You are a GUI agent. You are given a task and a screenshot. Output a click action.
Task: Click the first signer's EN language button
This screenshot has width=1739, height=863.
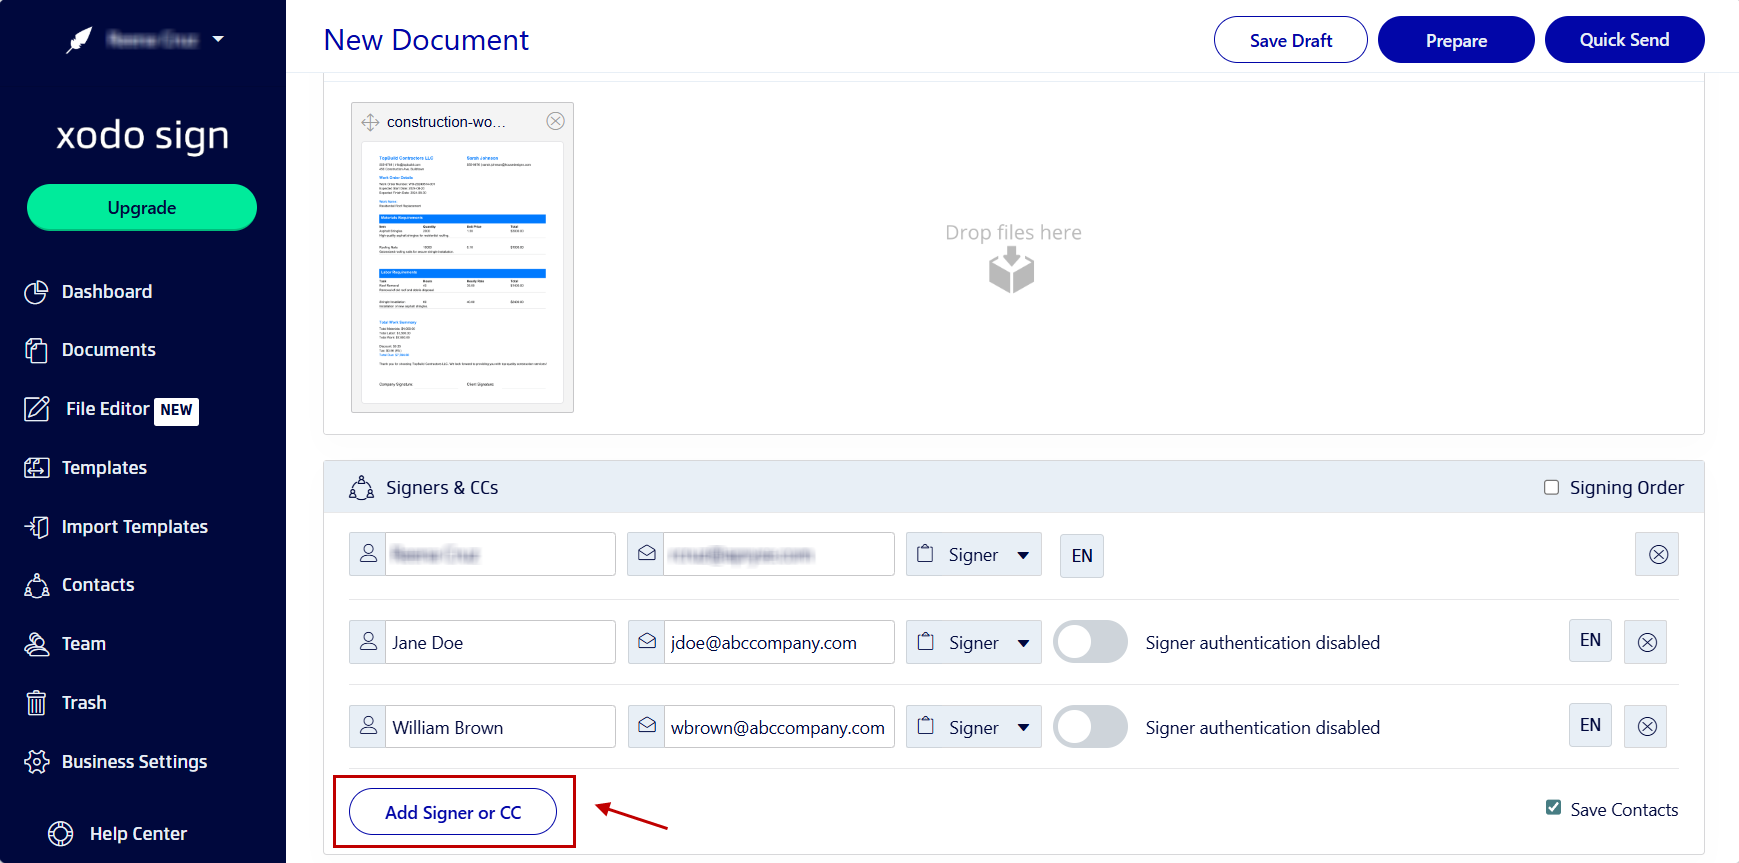click(x=1082, y=556)
